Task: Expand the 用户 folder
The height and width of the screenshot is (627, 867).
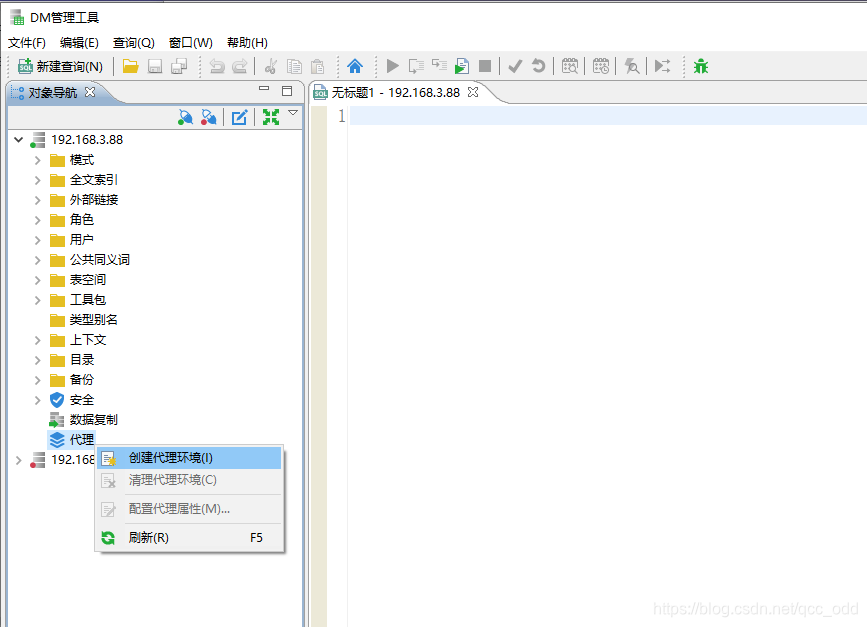Action: pyautogui.click(x=38, y=240)
